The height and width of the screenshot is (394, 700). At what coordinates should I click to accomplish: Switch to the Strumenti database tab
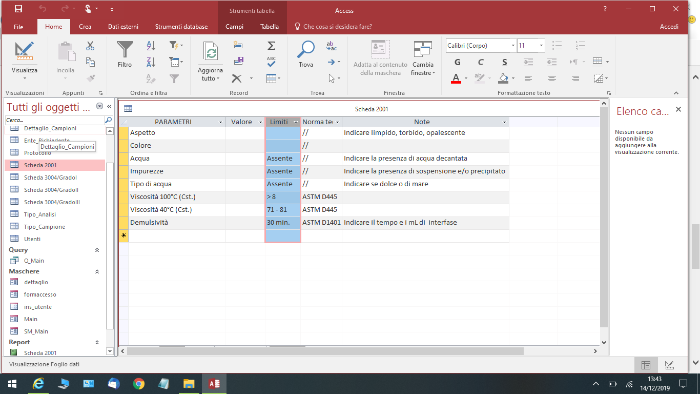coord(181,27)
